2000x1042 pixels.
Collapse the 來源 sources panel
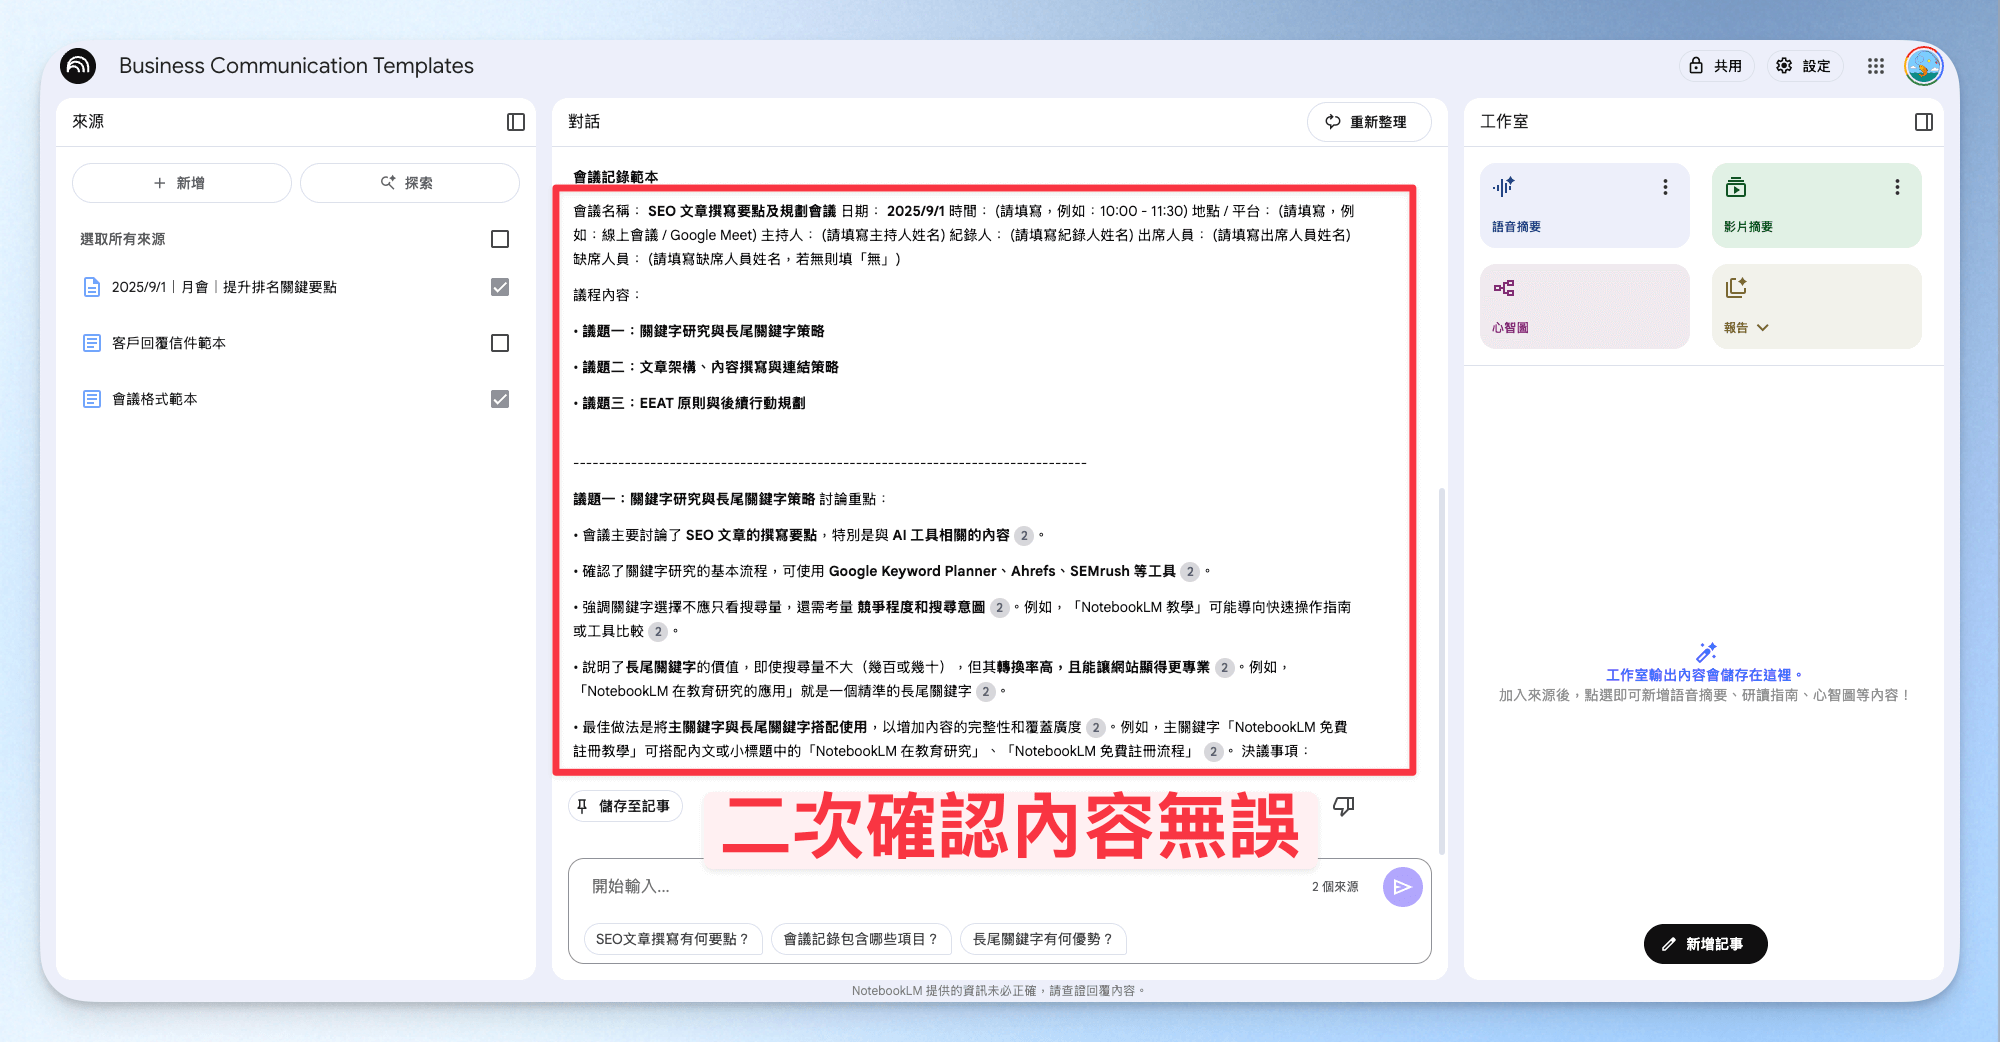point(516,122)
